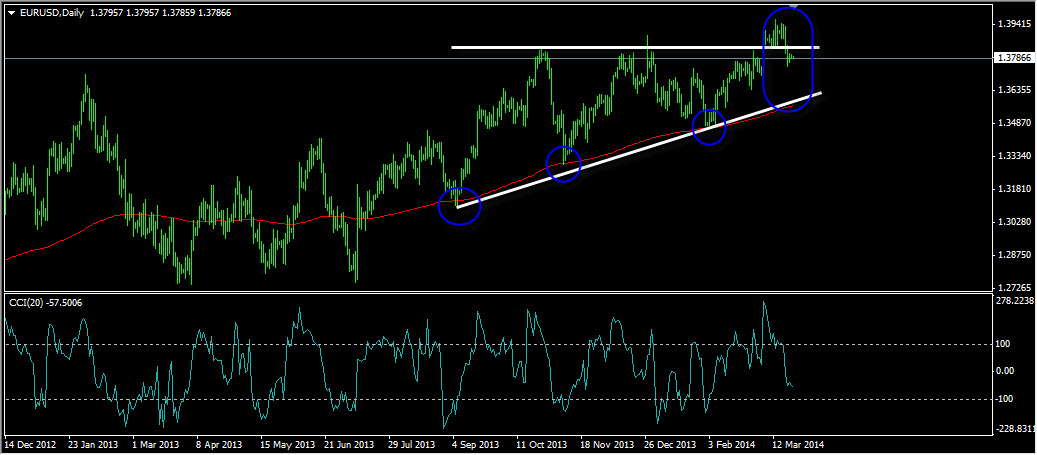Click the 1.39415 price axis label

1013,24
